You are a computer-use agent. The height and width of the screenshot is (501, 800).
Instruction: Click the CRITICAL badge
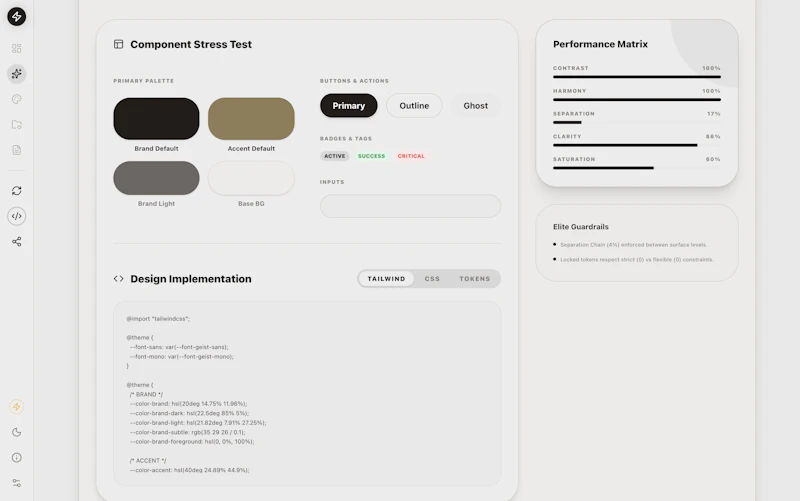411,156
